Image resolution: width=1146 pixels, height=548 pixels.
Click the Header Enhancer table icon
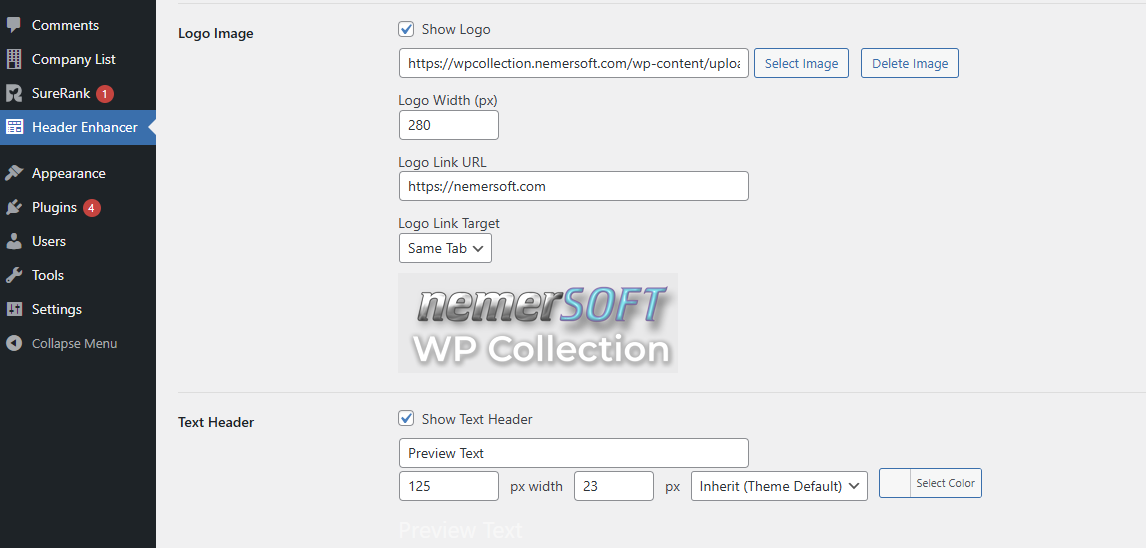(x=14, y=127)
